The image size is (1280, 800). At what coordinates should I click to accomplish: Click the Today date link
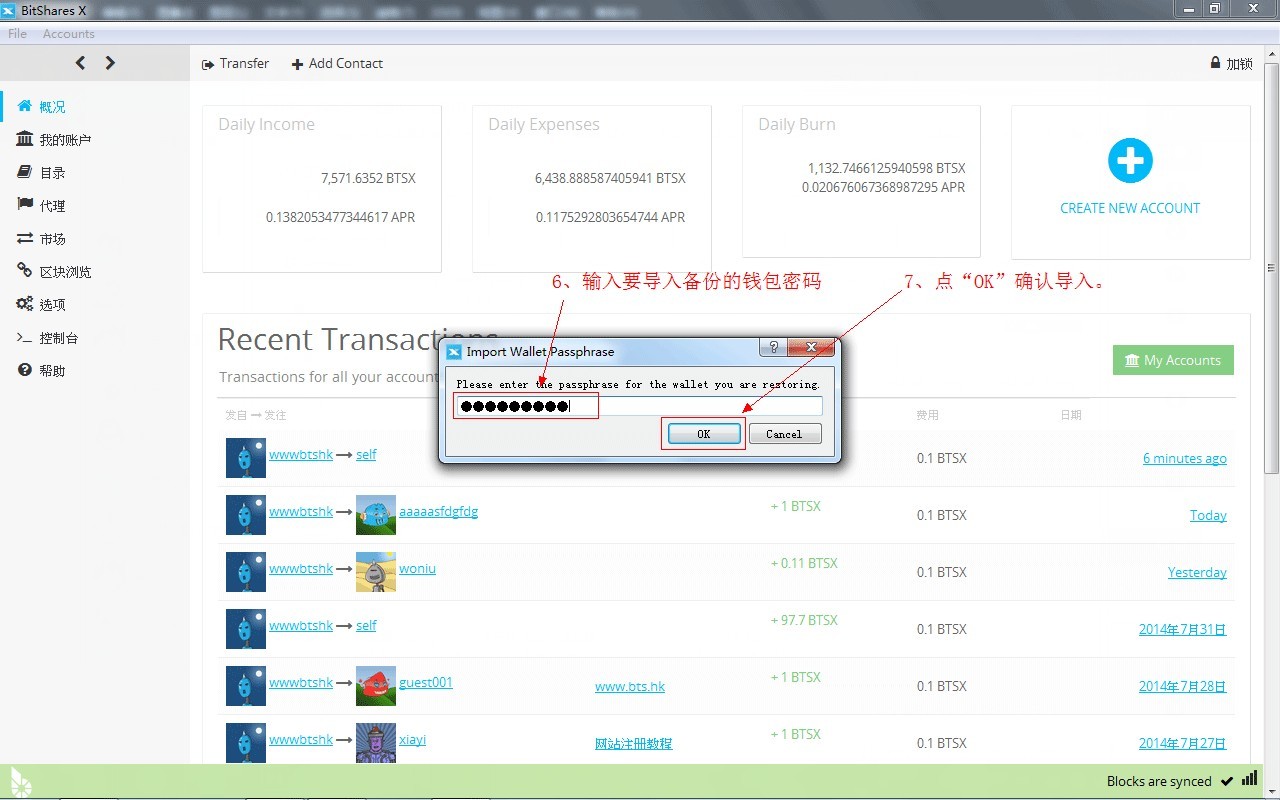pyautogui.click(x=1208, y=515)
